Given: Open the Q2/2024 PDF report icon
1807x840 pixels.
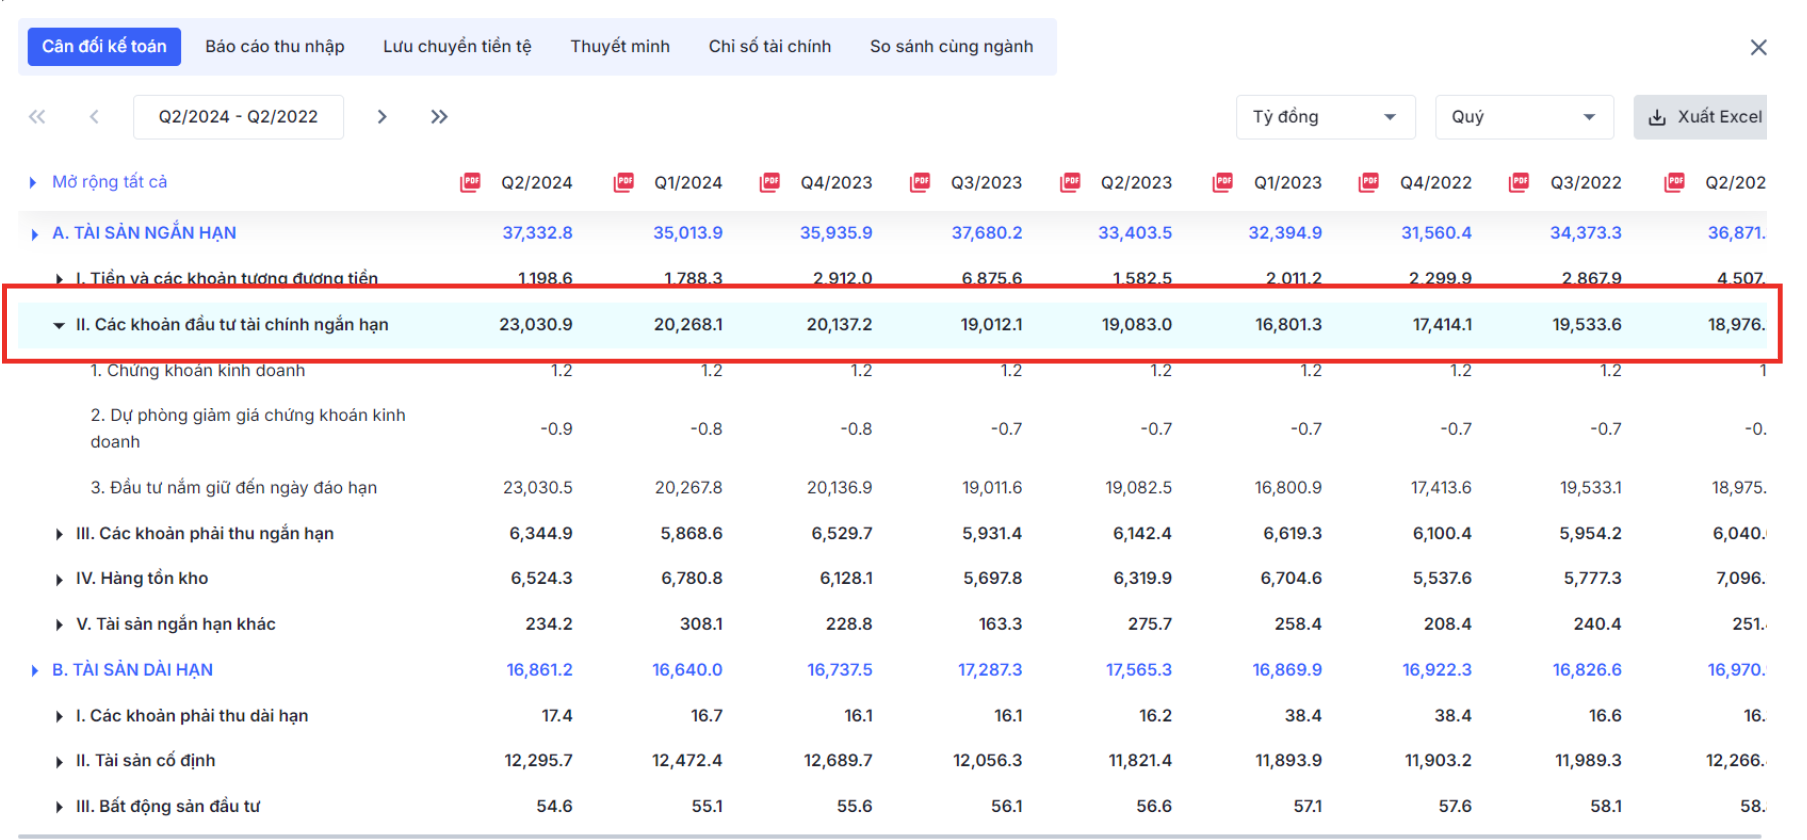Looking at the screenshot, I should tap(470, 182).
